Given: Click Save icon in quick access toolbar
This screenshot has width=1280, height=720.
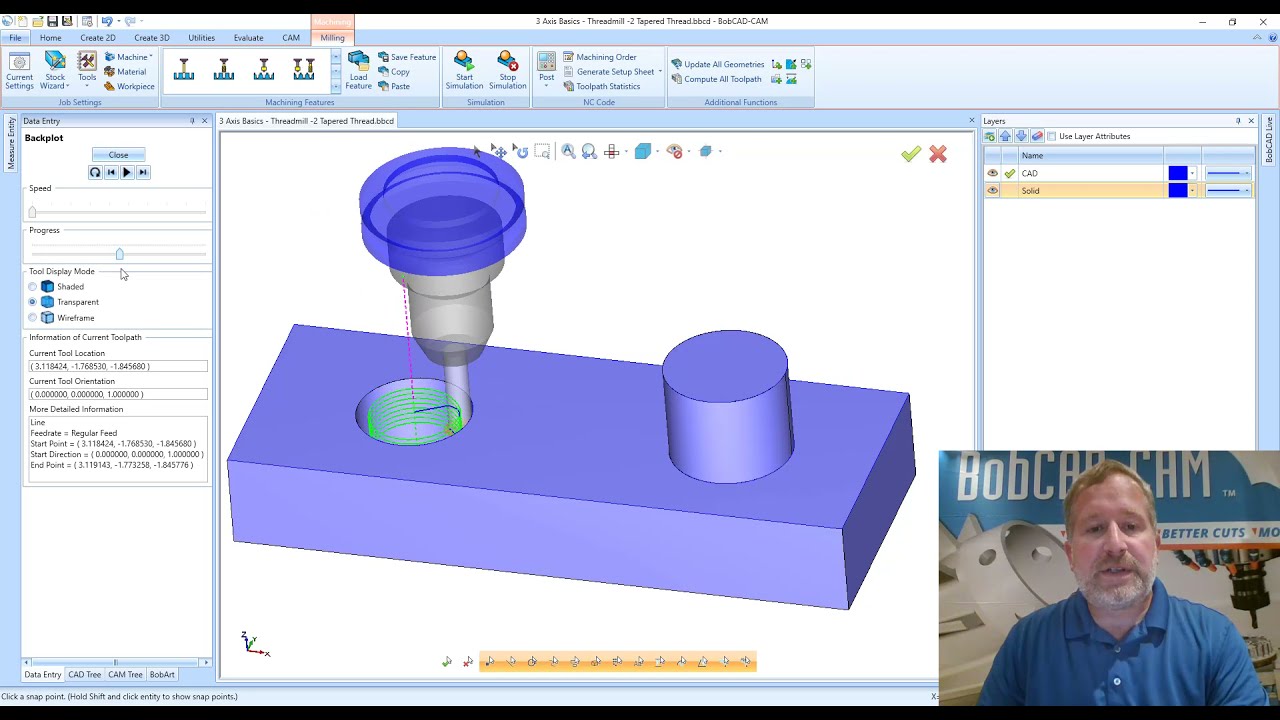Looking at the screenshot, I should click(52, 21).
